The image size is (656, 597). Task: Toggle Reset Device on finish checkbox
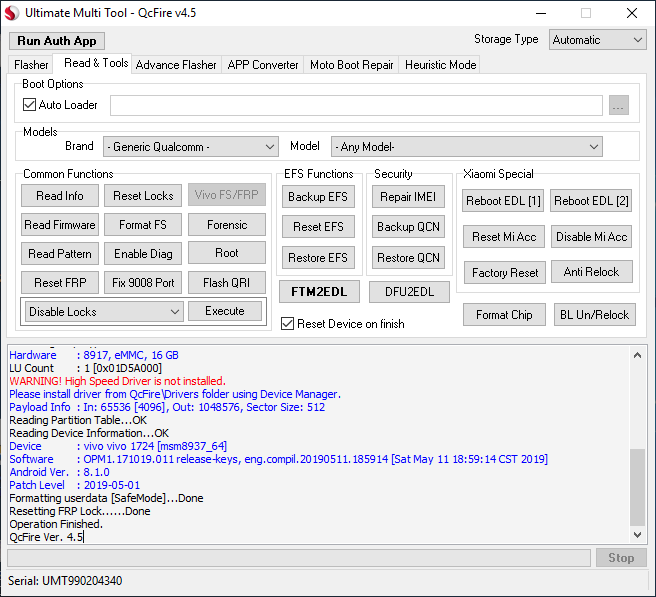[x=287, y=324]
